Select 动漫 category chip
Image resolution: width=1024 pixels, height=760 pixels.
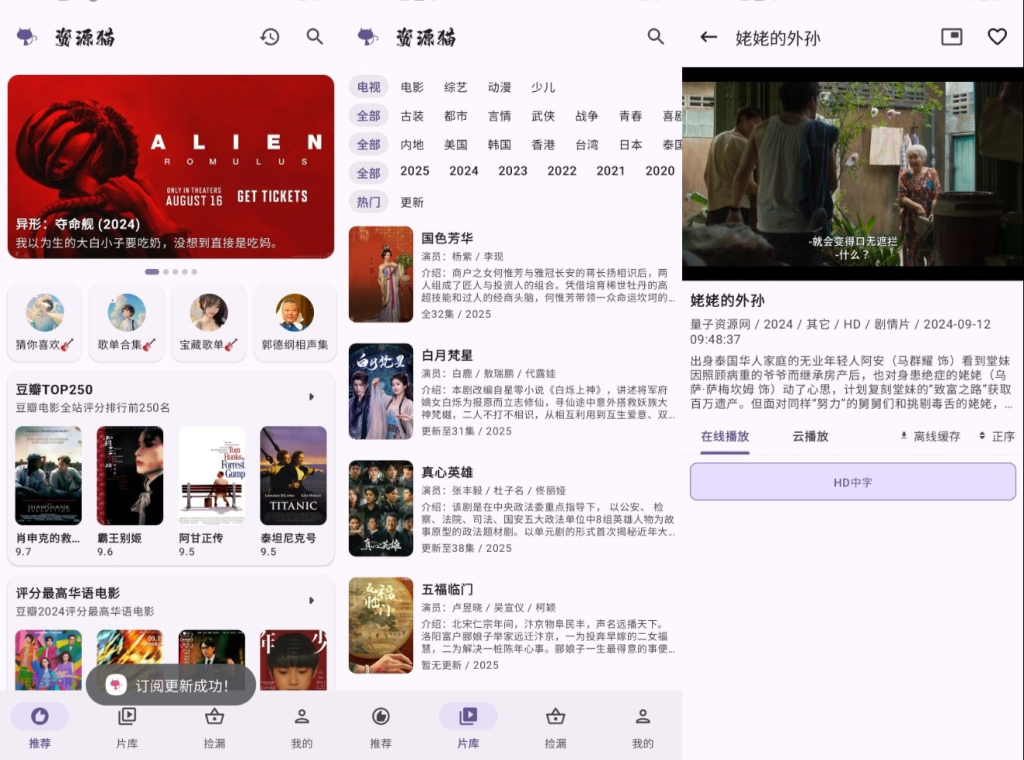click(x=500, y=87)
